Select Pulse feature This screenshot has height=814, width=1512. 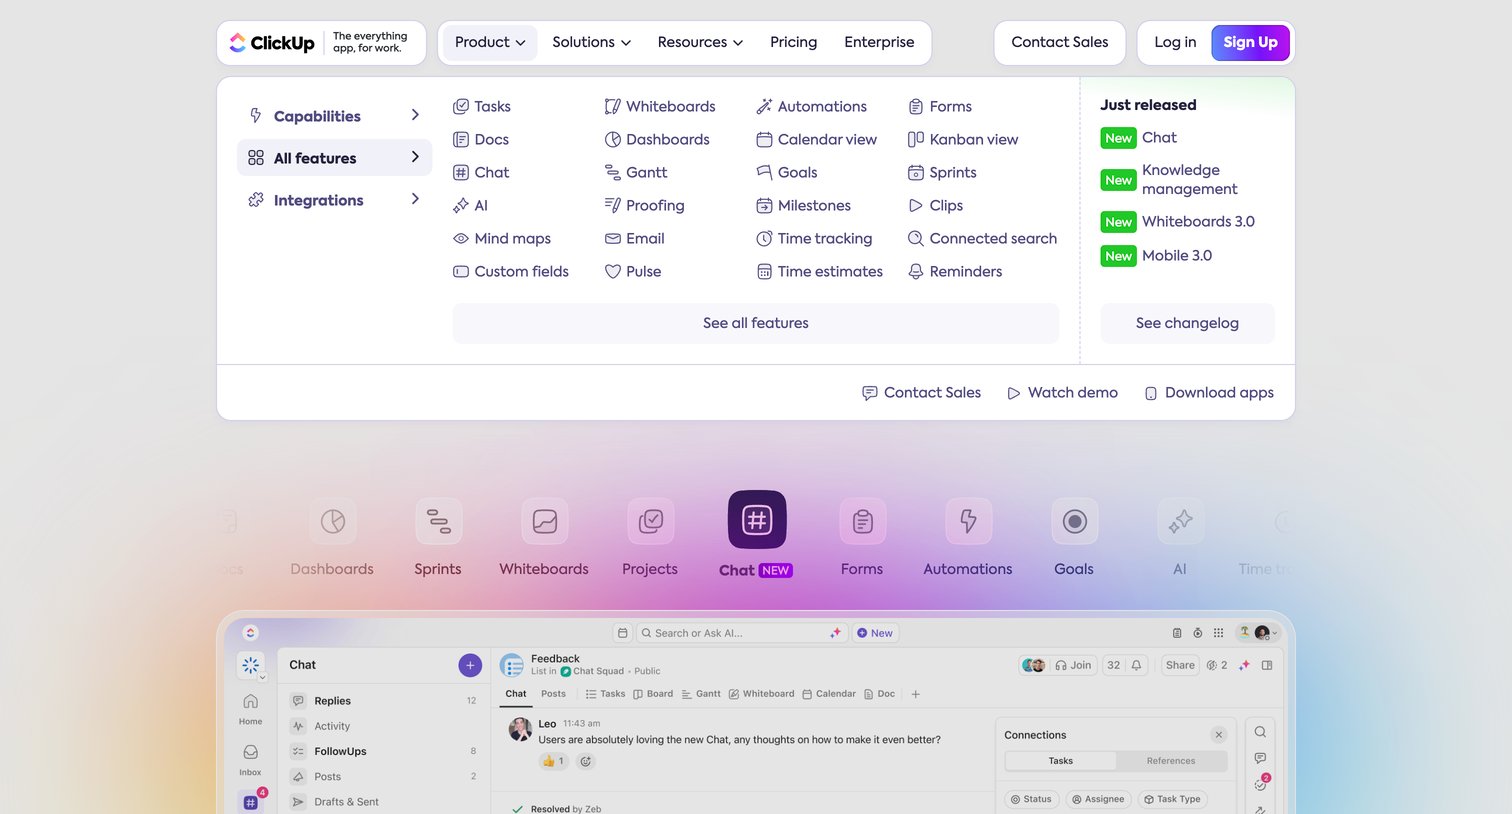click(633, 271)
